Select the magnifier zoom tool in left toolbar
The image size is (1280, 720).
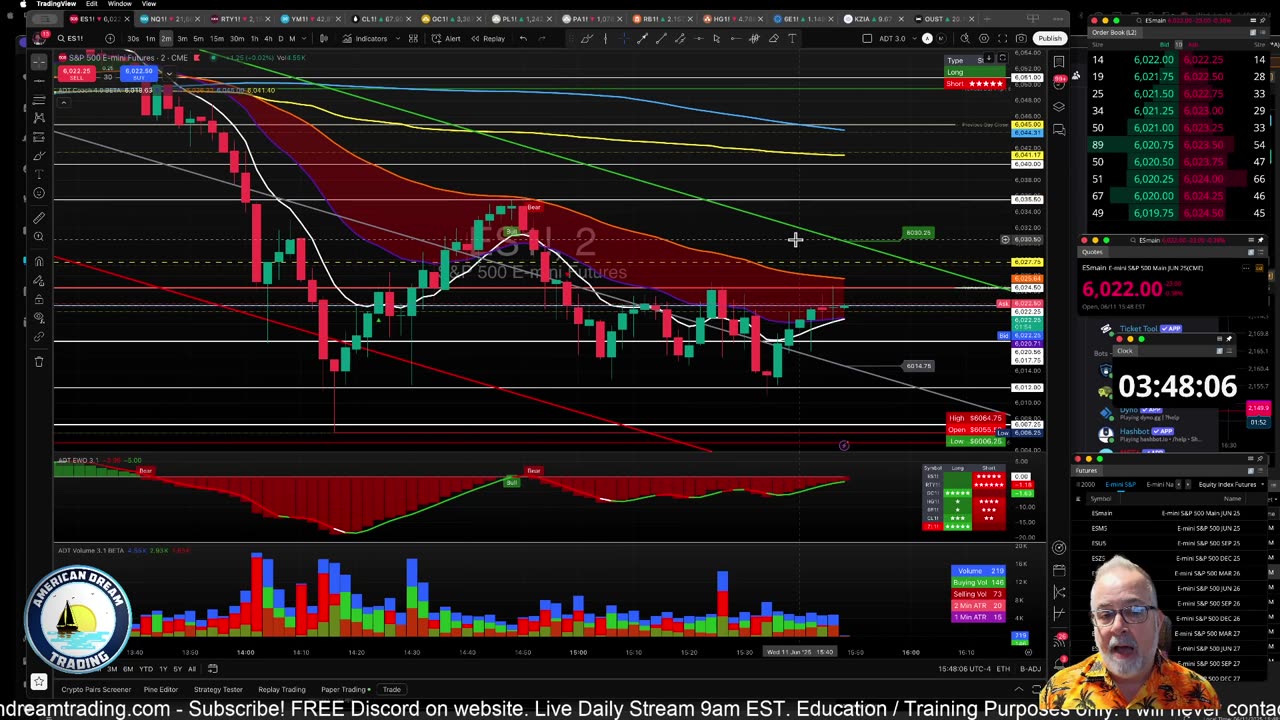pos(39,236)
